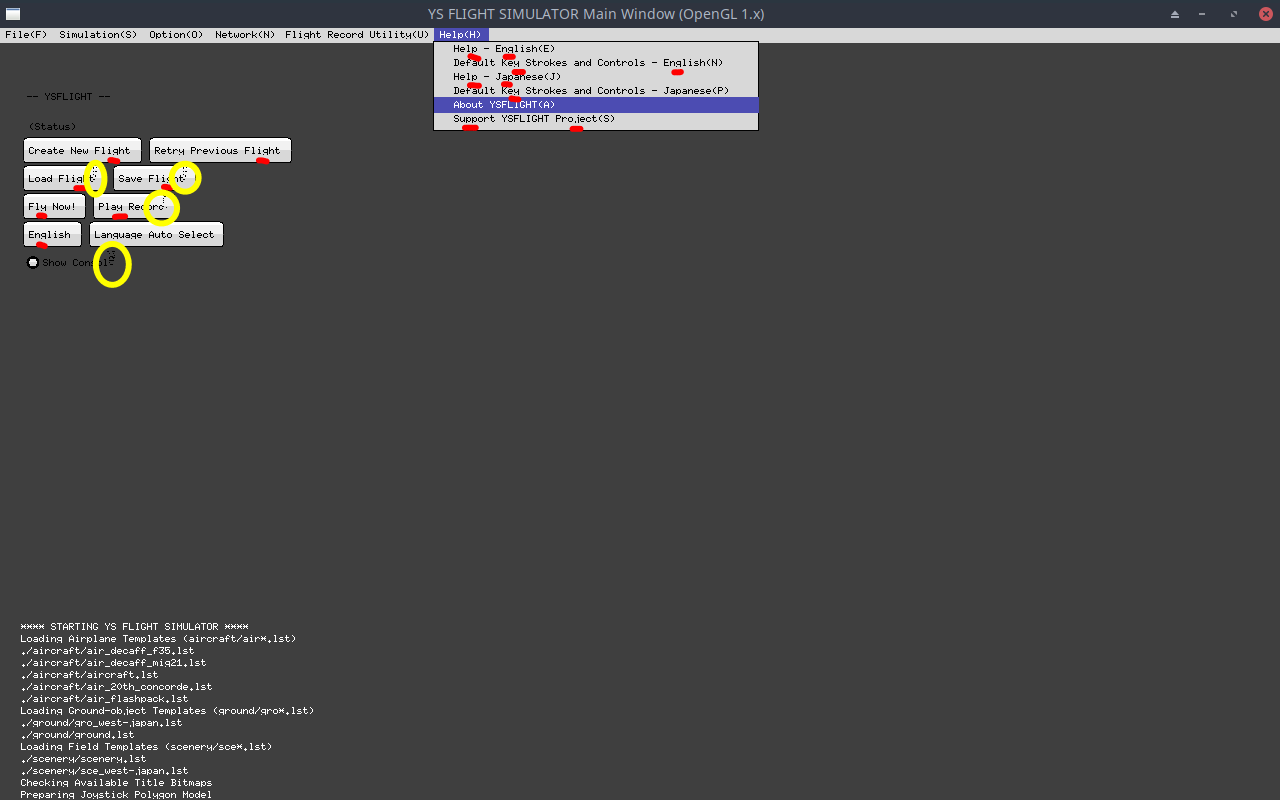The width and height of the screenshot is (1280, 800).
Task: Click log line './aircraft/air_20th_concorde.lst'
Action: coord(116,687)
